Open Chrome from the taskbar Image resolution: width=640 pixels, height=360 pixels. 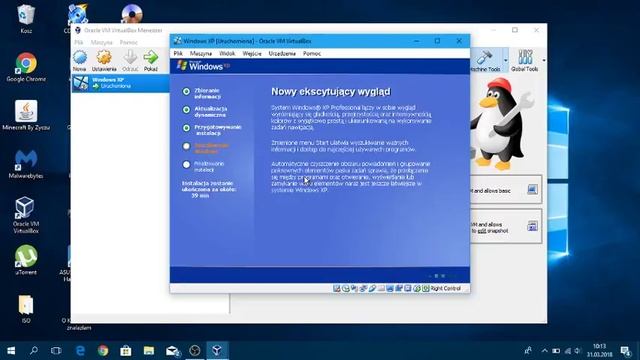[x=103, y=351]
